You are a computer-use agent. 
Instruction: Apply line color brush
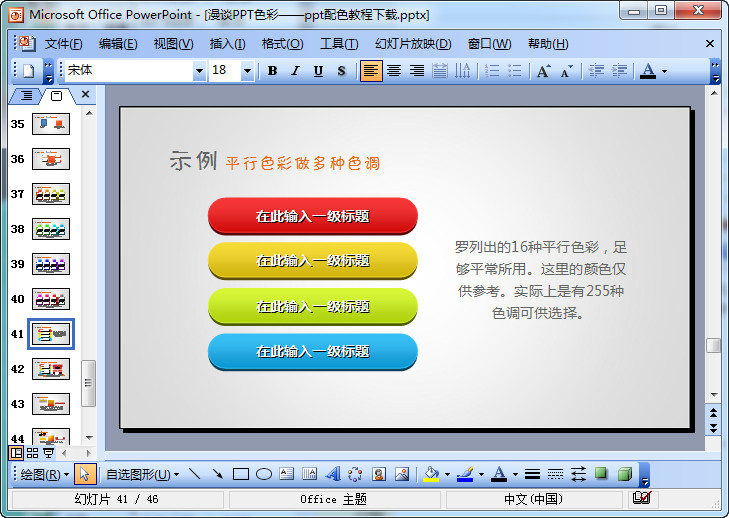(465, 474)
